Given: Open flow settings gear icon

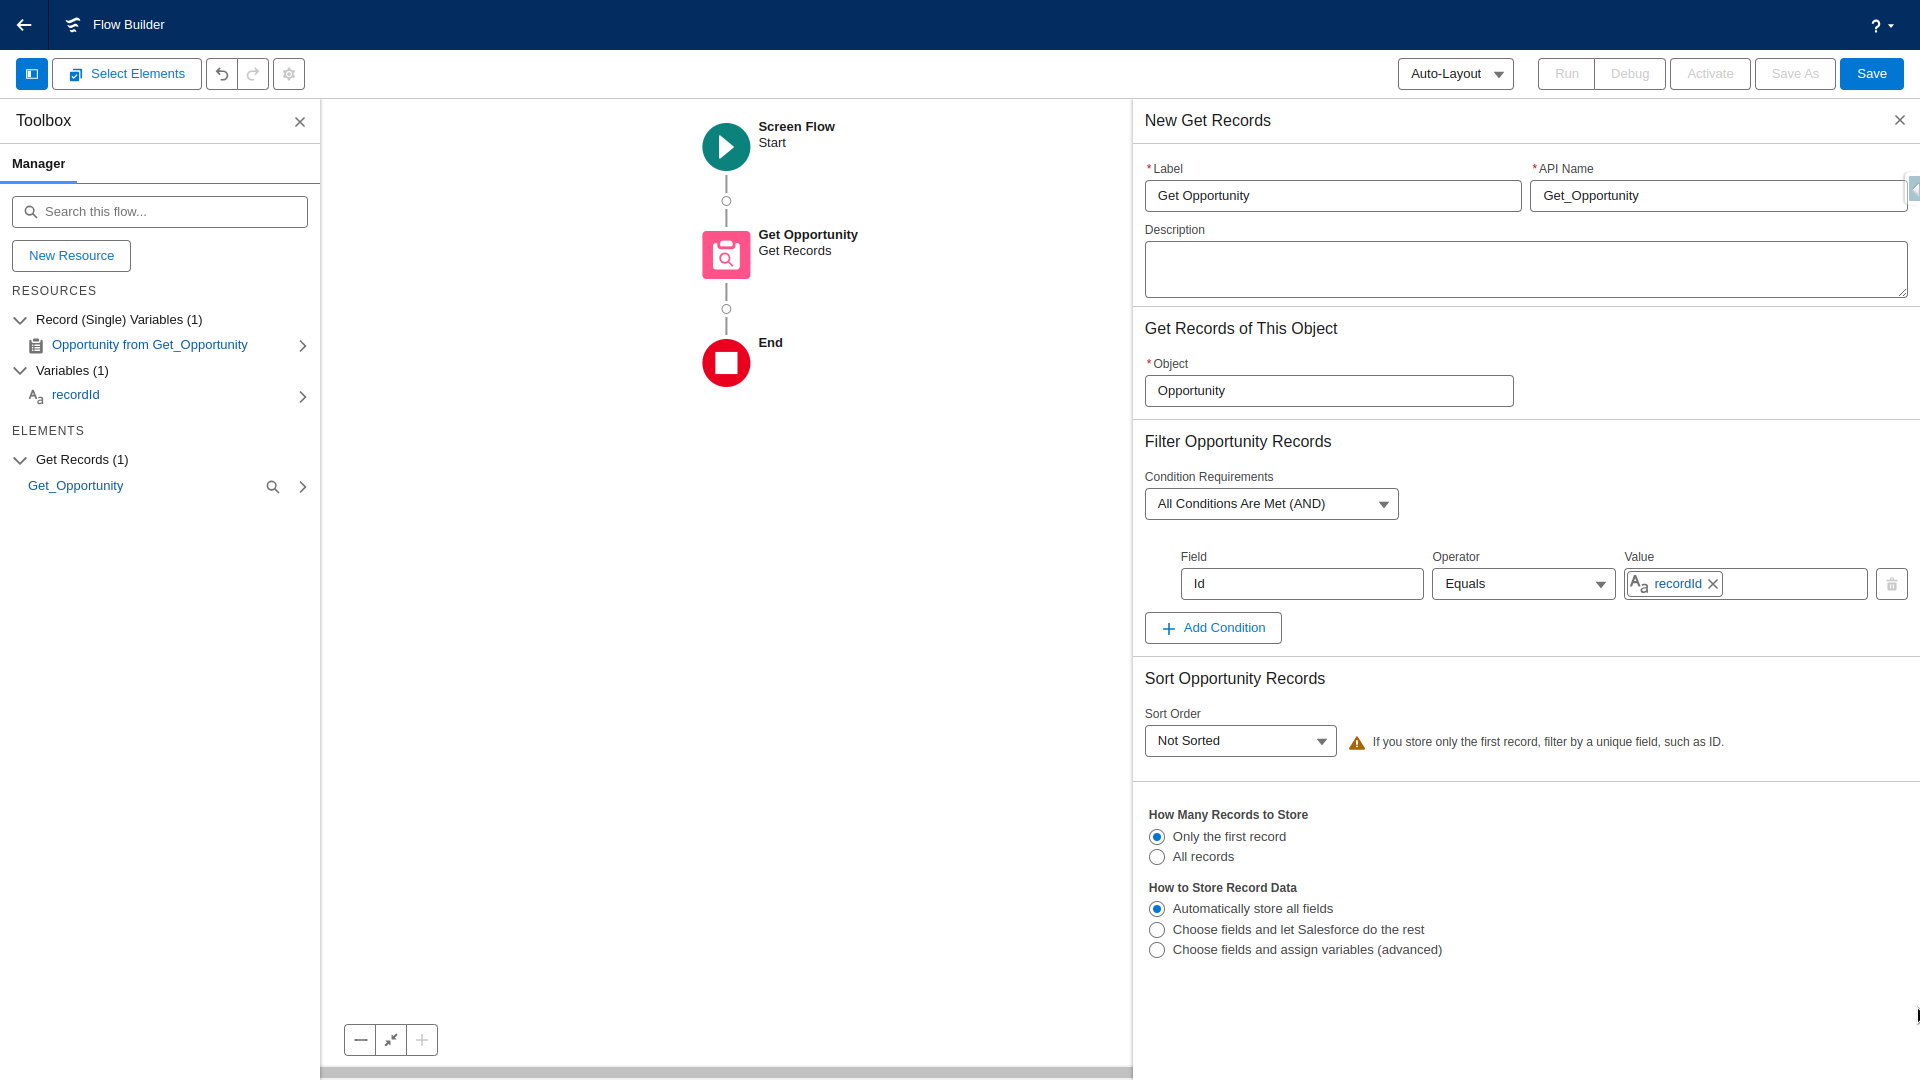Looking at the screenshot, I should (x=289, y=74).
